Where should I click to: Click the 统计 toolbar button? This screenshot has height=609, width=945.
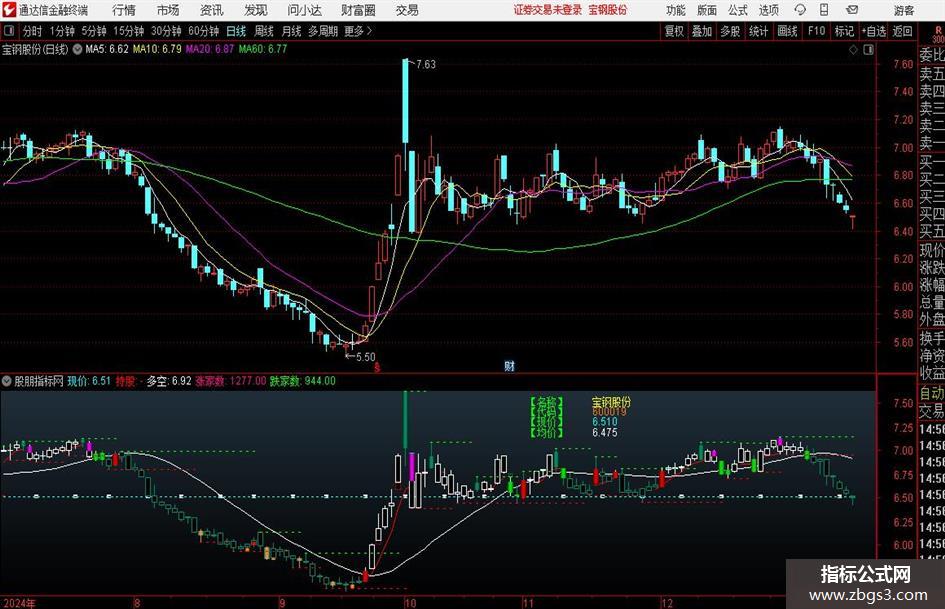click(x=758, y=31)
